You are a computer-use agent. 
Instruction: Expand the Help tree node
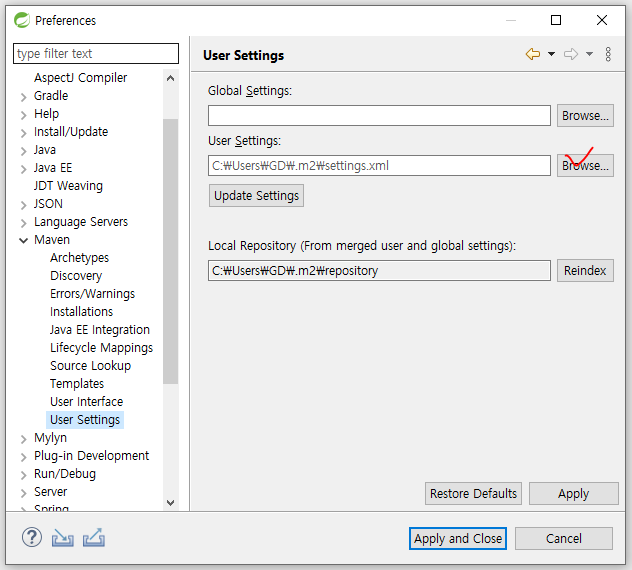[23, 115]
